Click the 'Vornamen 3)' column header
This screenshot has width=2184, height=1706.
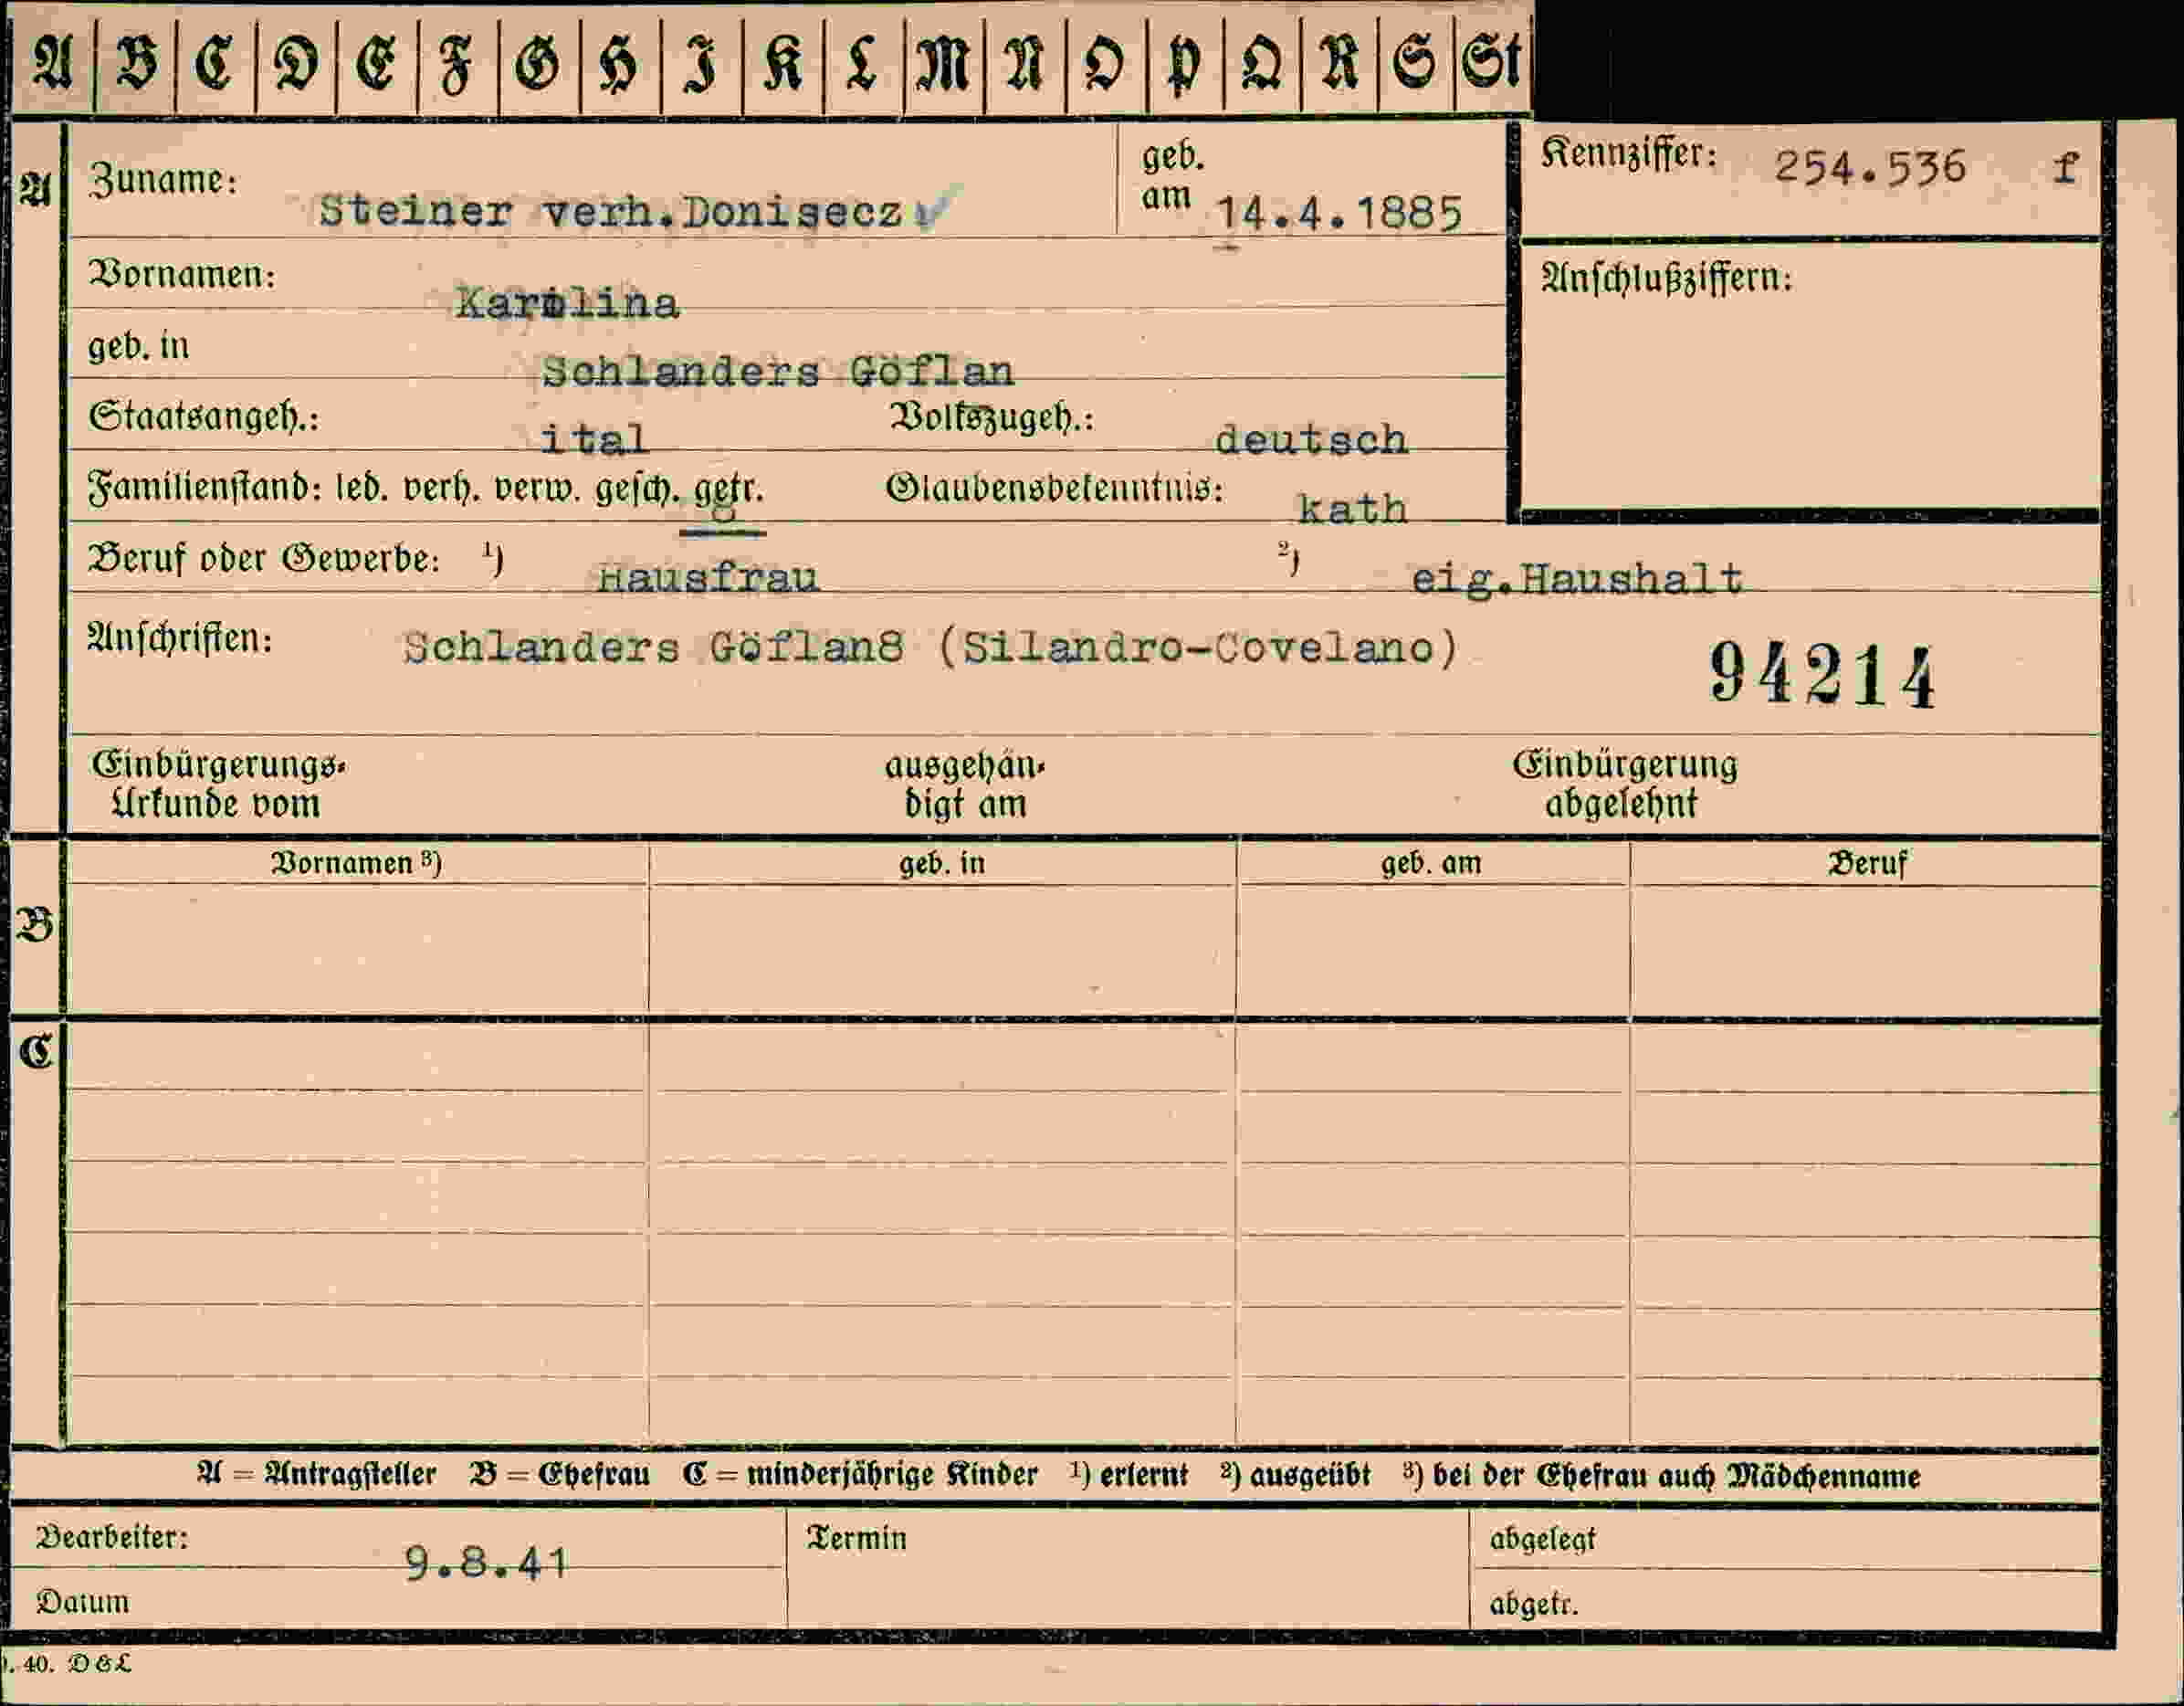pos(356,863)
